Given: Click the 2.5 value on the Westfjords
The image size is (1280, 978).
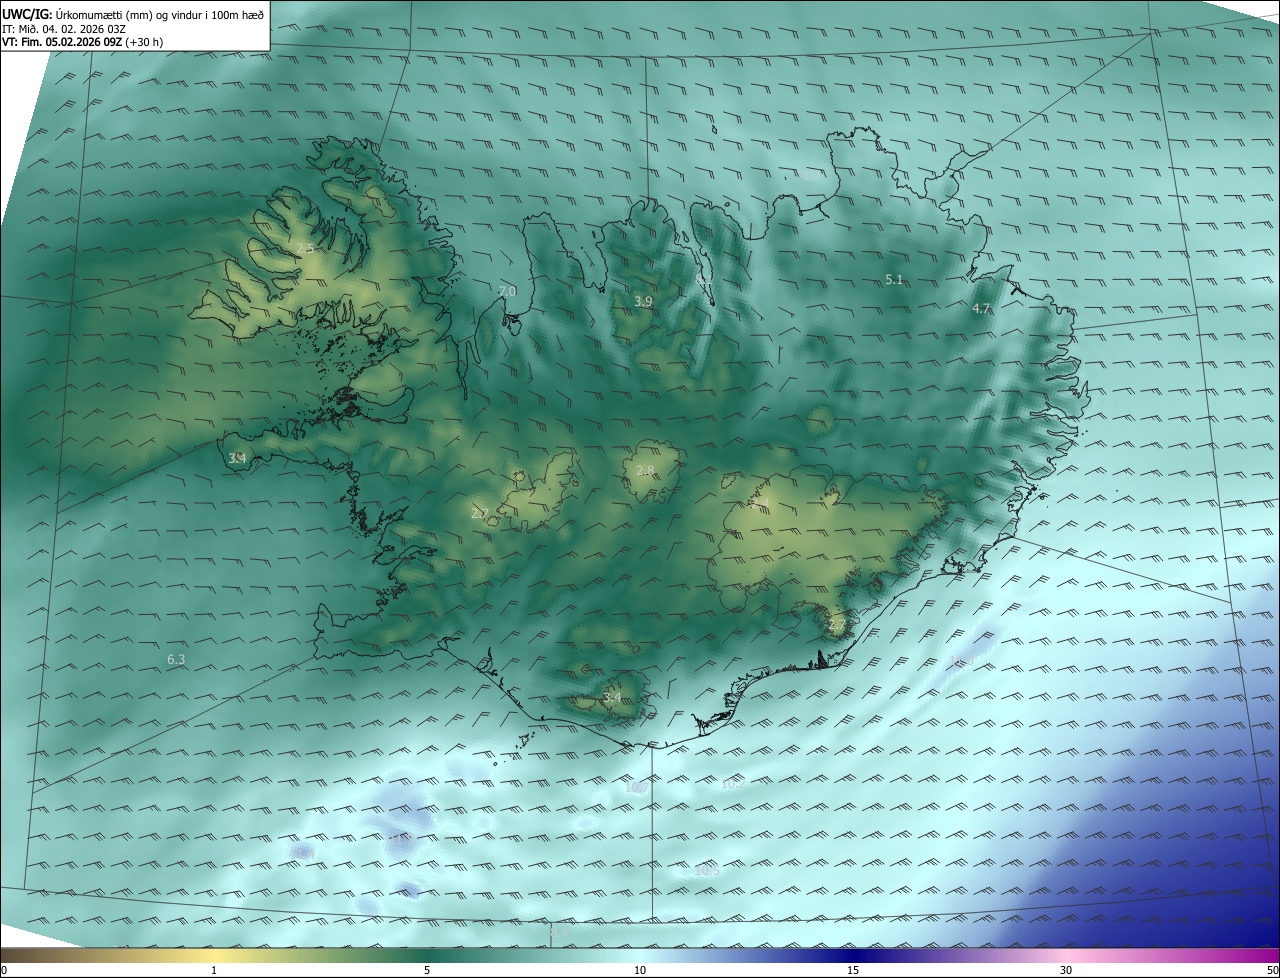Looking at the screenshot, I should tap(305, 248).
